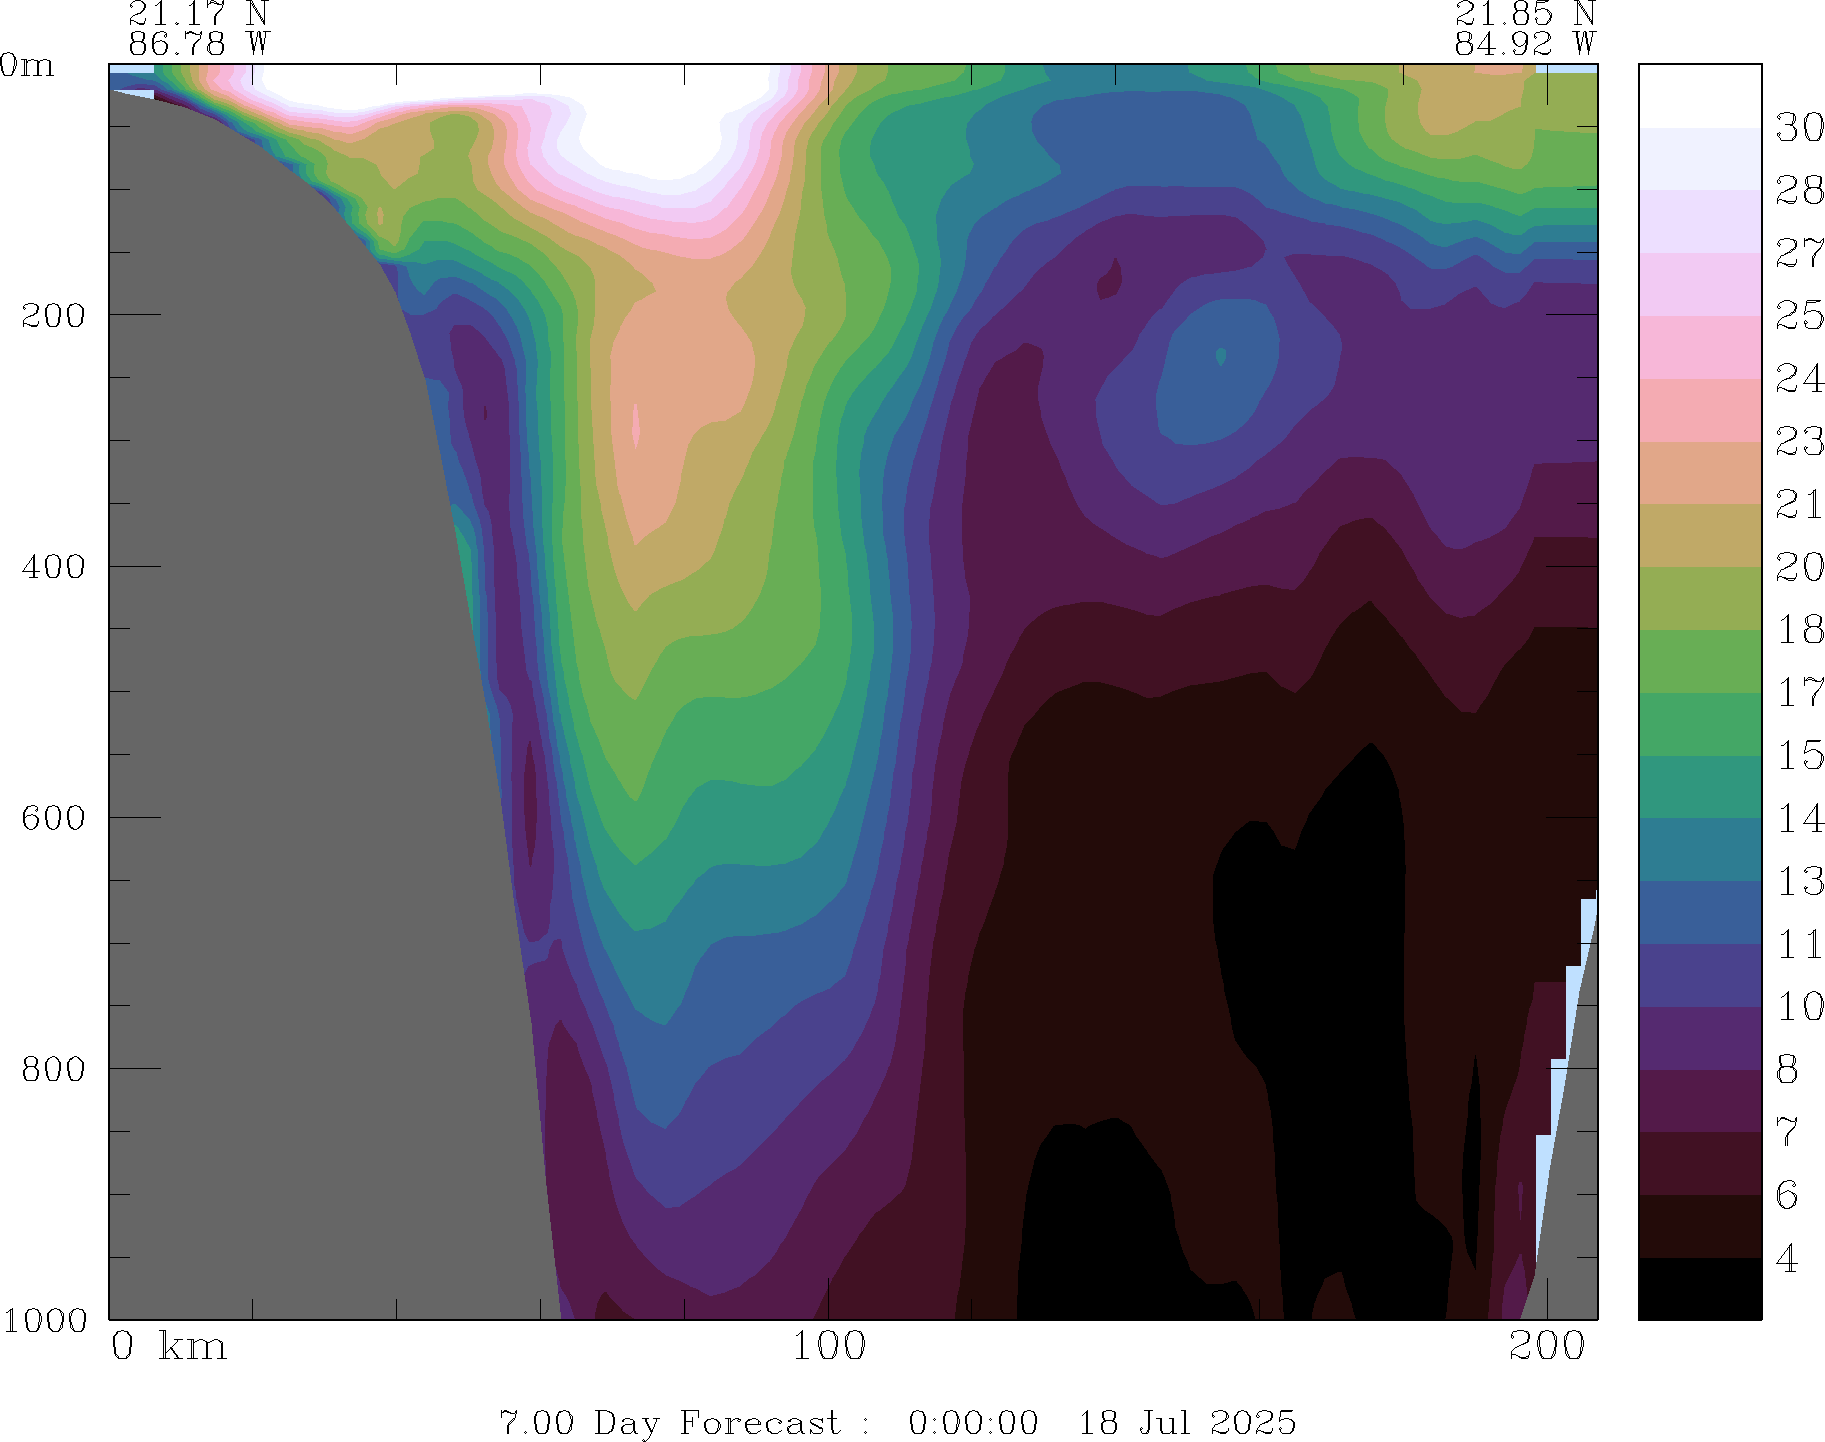Click the 21.85 N 84.92 W coordinate label

pos(1524,29)
